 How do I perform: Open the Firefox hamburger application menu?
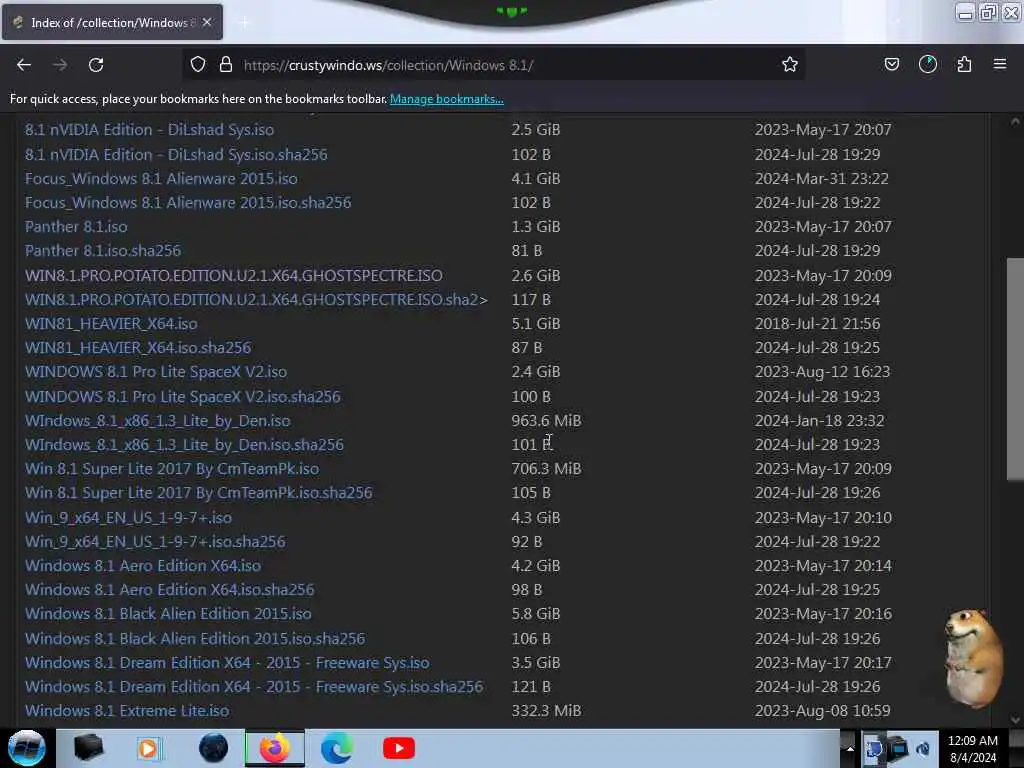(1000, 65)
